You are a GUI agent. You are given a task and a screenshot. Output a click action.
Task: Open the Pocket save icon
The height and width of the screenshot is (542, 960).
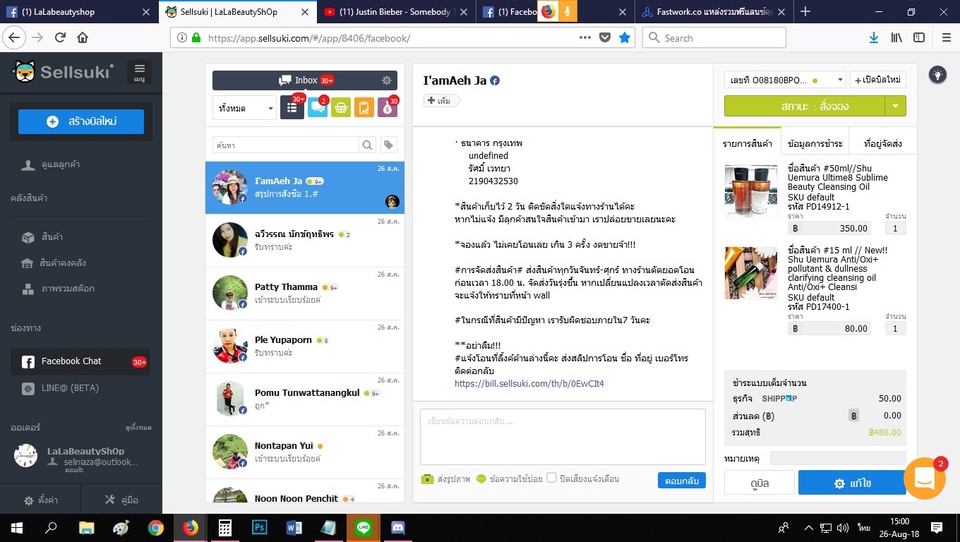(605, 38)
